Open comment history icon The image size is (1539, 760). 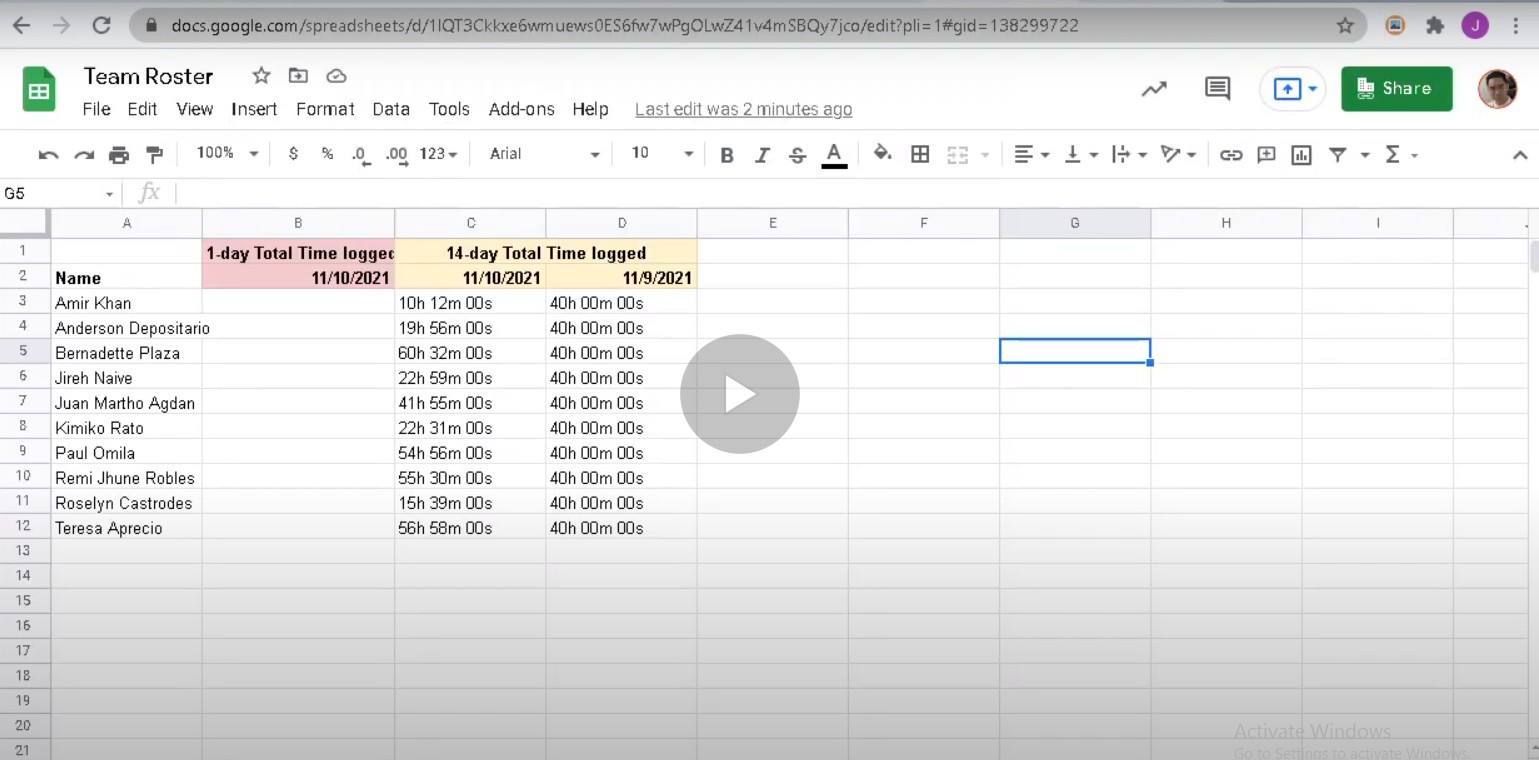point(1217,89)
